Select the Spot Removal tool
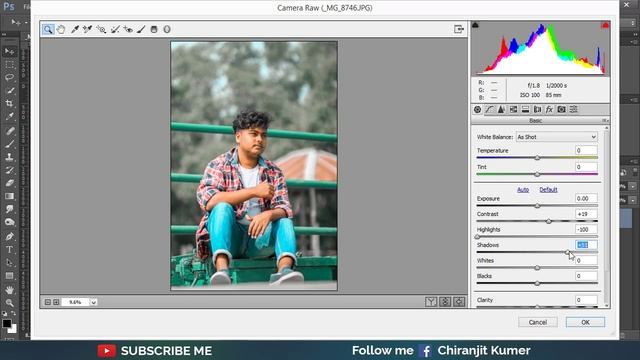This screenshot has height=360, width=640. click(x=115, y=29)
